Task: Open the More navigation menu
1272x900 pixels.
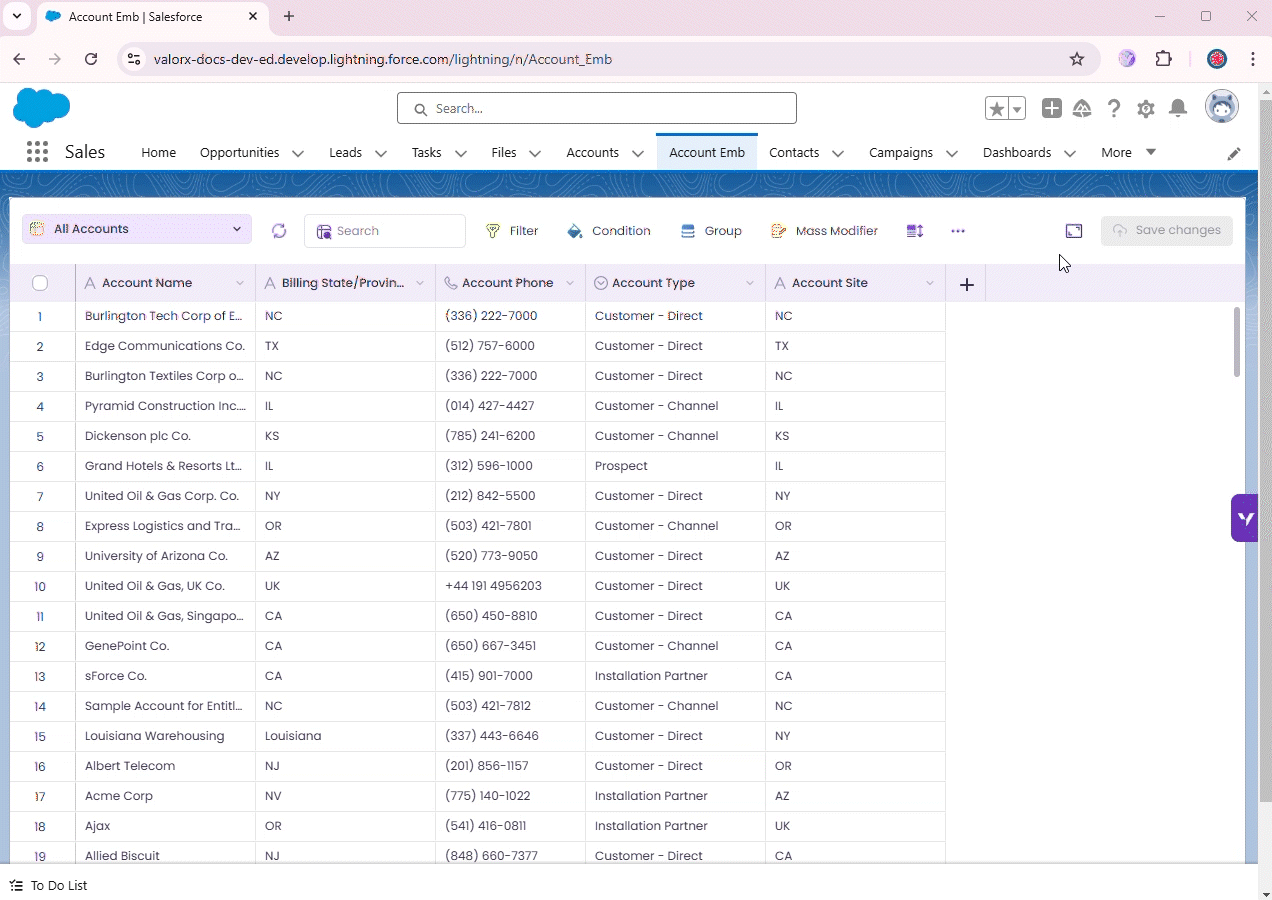Action: (x=1128, y=153)
